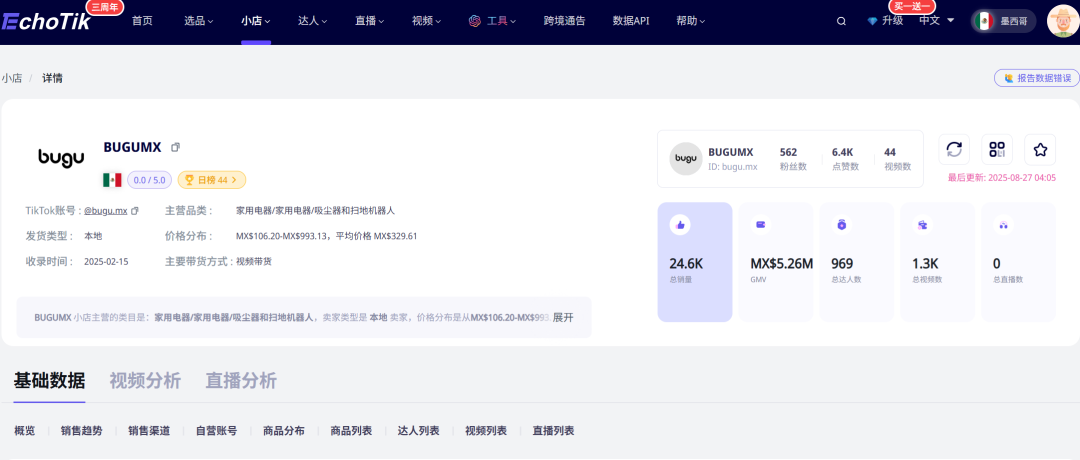
Task: Switch to the 视频分析 tab
Action: (145, 380)
